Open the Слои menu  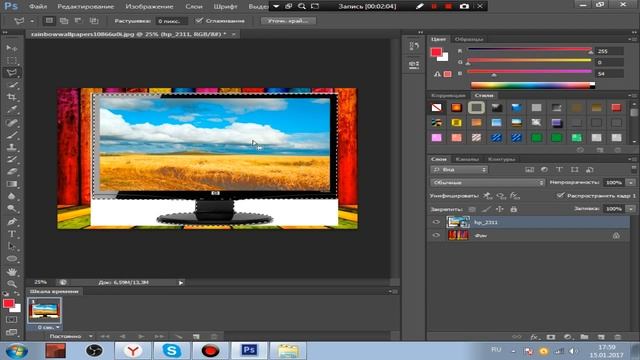194,7
